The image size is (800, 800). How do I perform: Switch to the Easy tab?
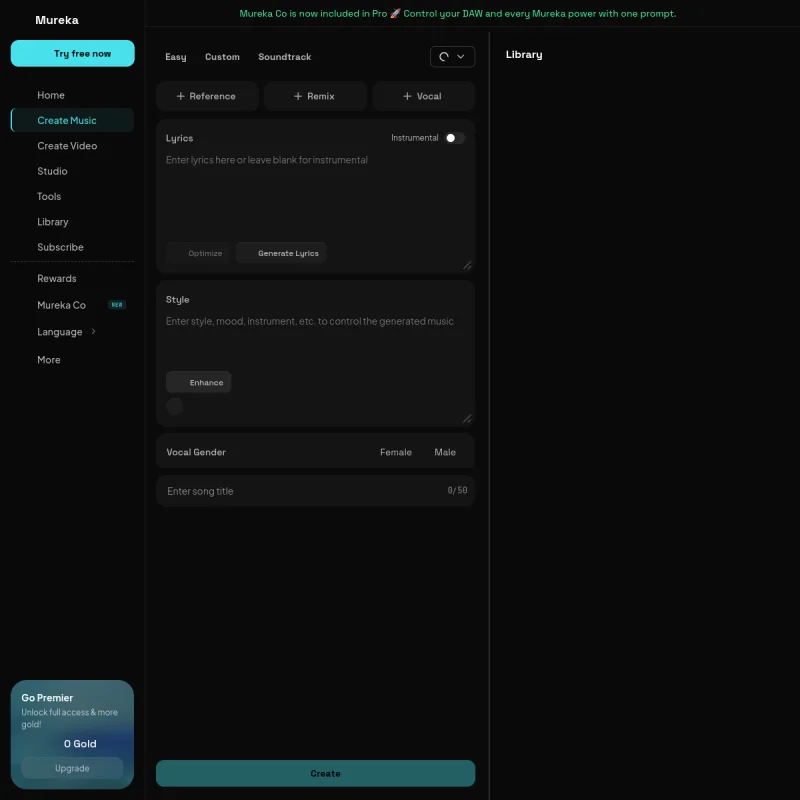(x=176, y=57)
